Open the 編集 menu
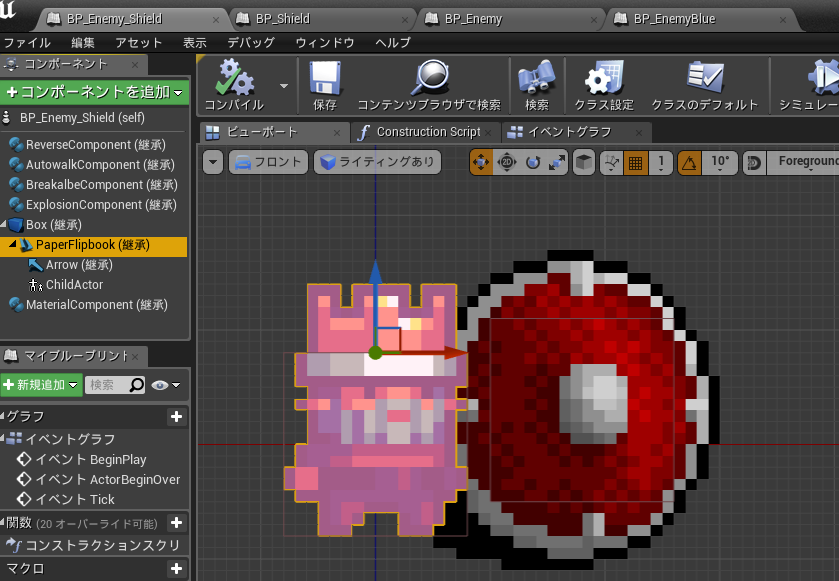839x581 pixels. [83, 43]
